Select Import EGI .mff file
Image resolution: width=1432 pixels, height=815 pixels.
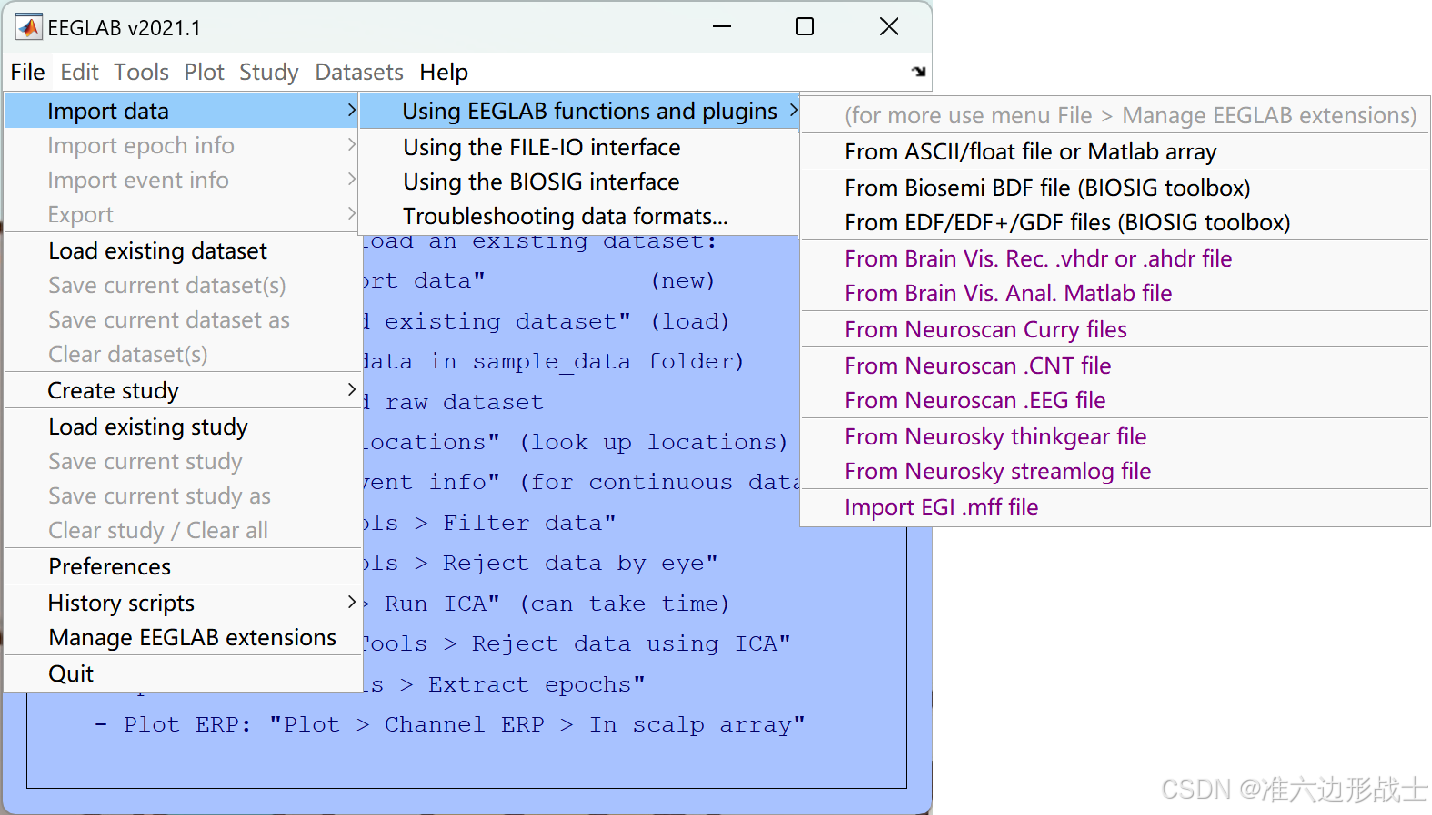[x=1115, y=507]
